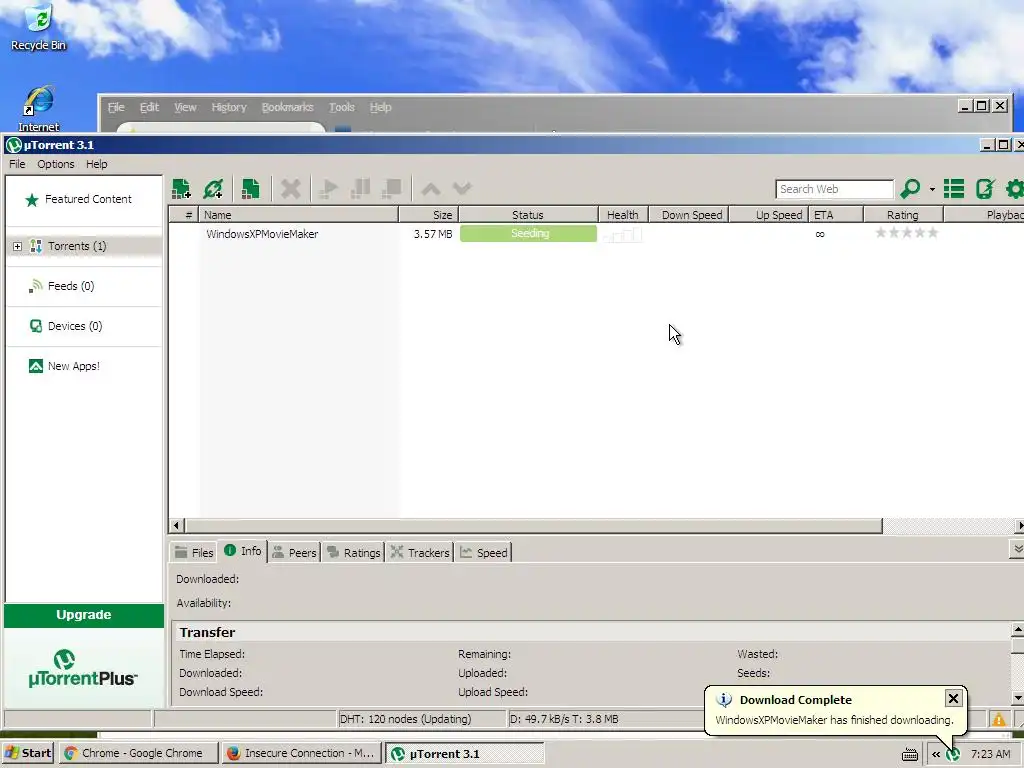Select the WindowsXPMovieMaker torrent row

596,234
